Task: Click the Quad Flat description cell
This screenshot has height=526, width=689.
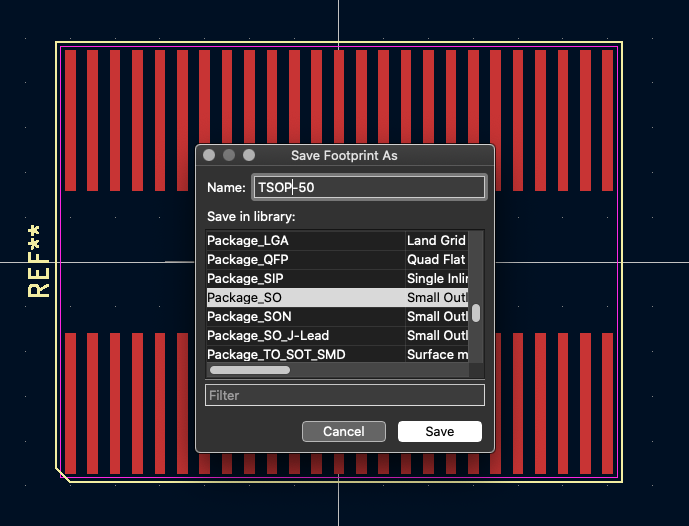Action: 436,260
